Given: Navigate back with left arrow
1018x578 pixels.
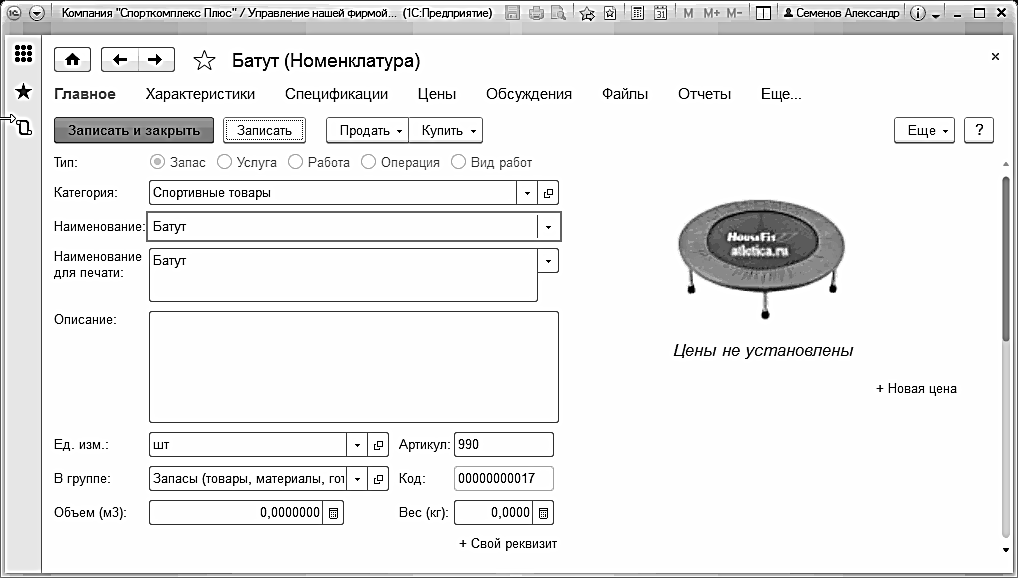Looking at the screenshot, I should (x=120, y=60).
